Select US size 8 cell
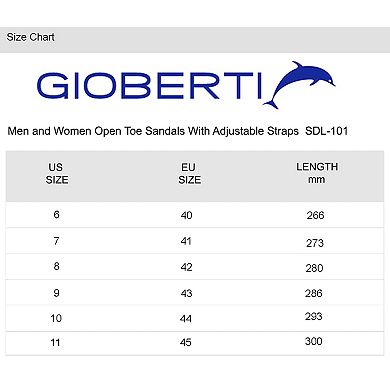Viewport: 390px width, 390px height. coord(56,266)
